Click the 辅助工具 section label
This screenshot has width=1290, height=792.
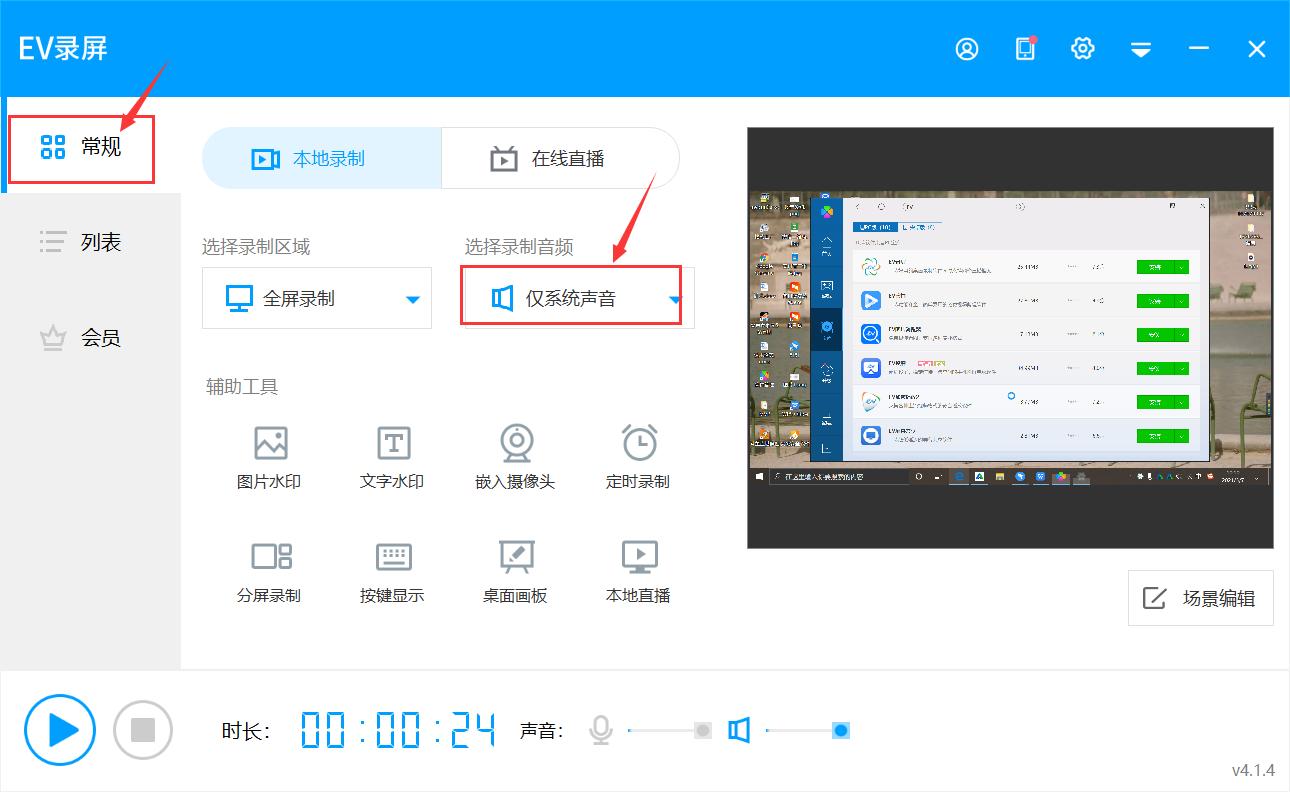242,386
